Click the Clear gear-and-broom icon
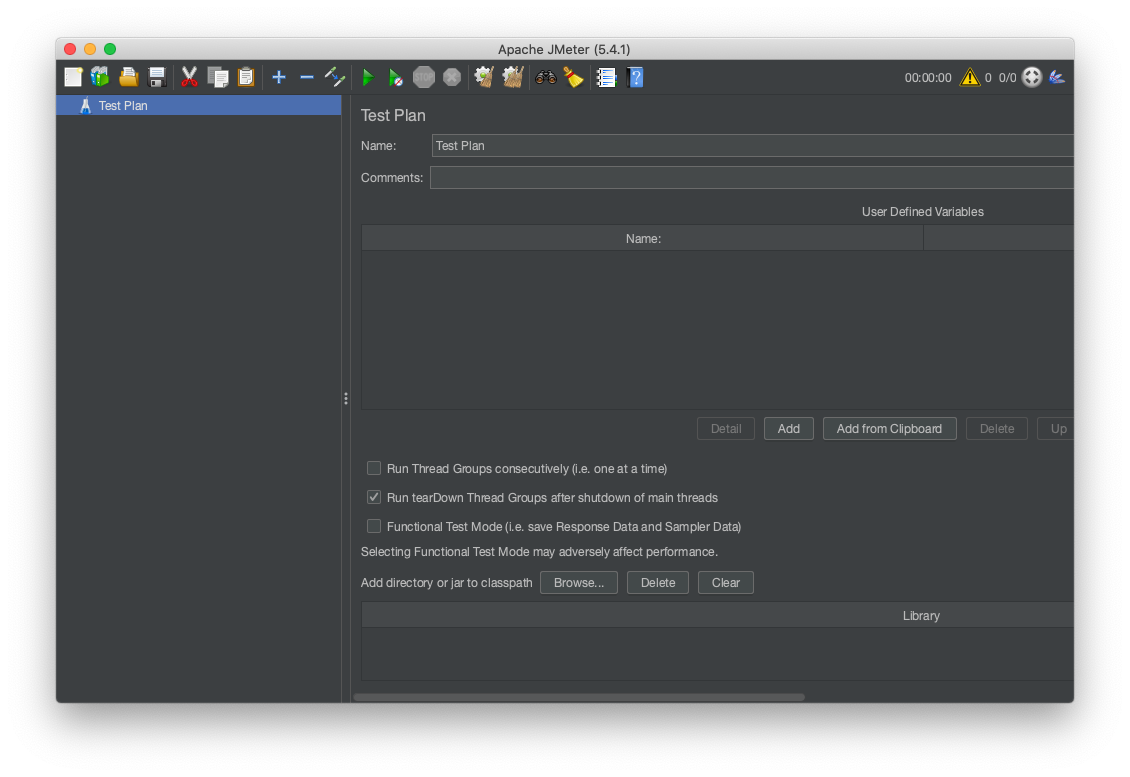This screenshot has width=1130, height=777. [x=484, y=77]
